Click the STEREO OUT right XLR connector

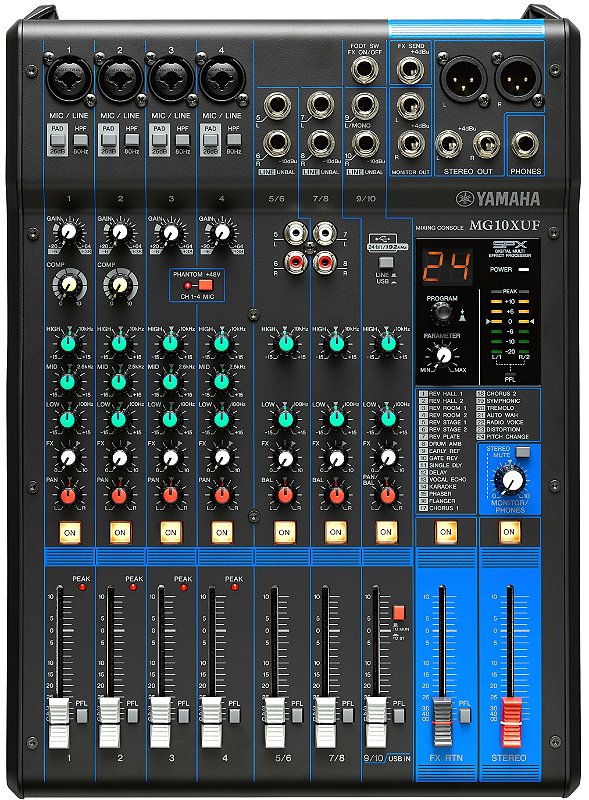tap(518, 77)
